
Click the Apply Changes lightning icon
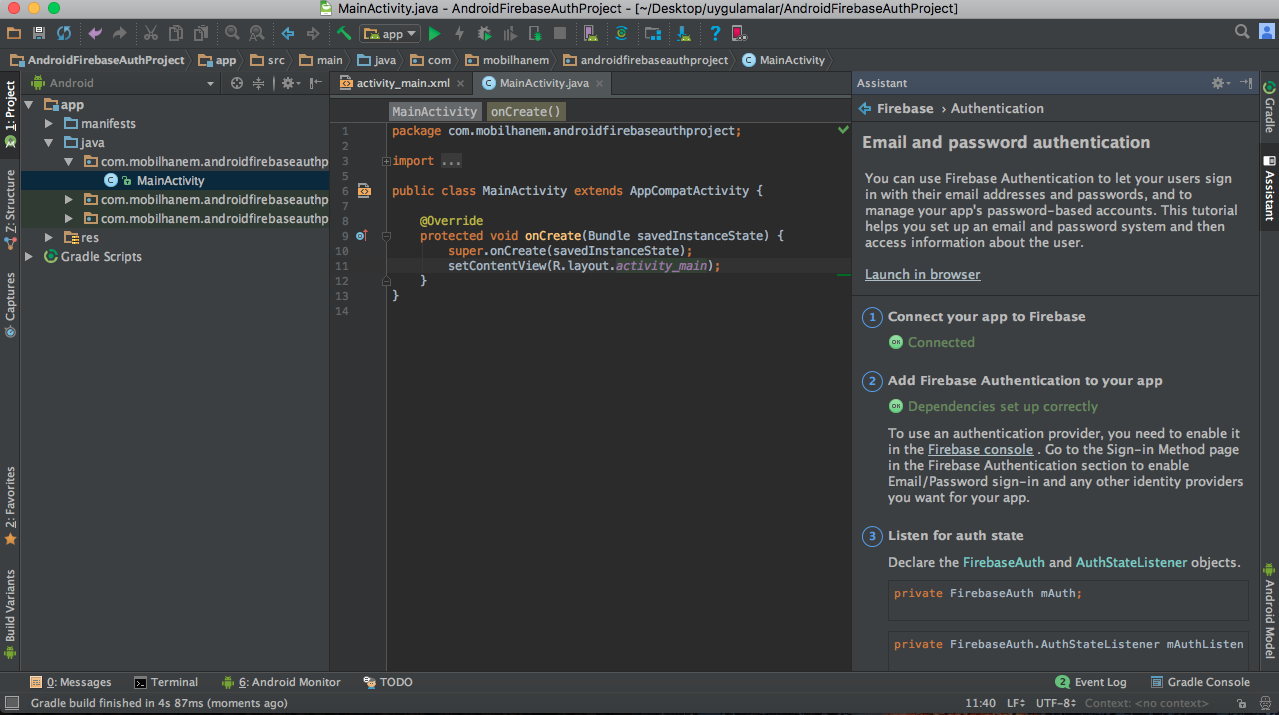[x=459, y=34]
